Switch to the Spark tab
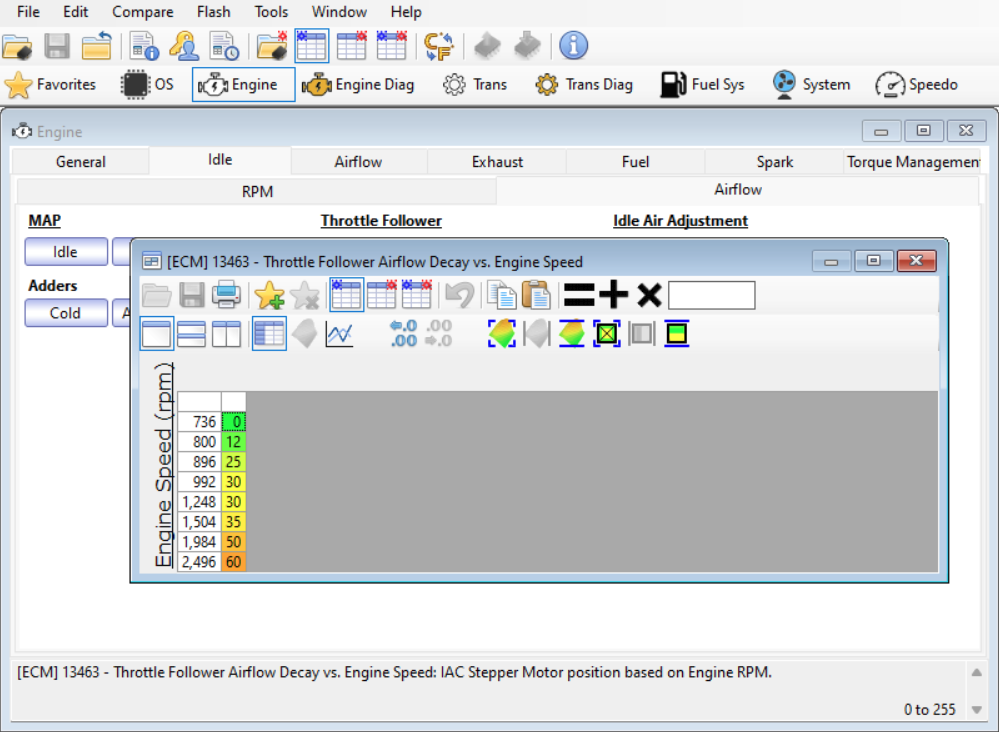 click(774, 162)
